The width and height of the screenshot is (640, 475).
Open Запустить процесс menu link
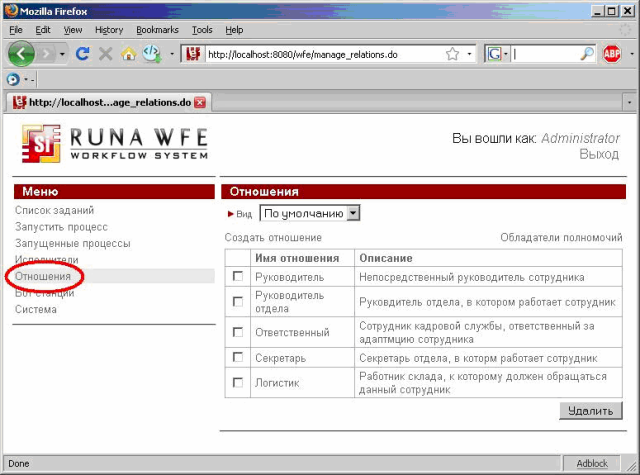point(61,227)
